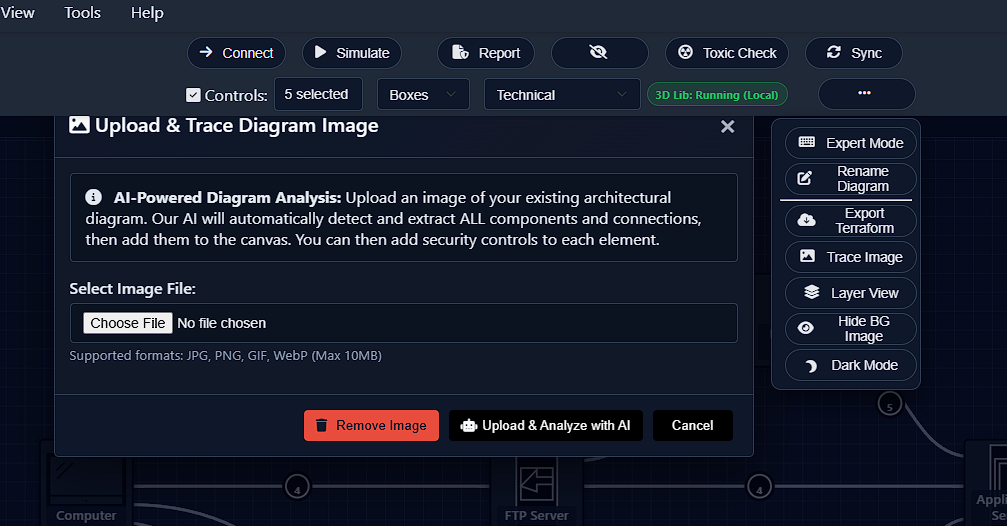Toggle Dark Mode
This screenshot has height=526, width=1007.
coord(850,365)
